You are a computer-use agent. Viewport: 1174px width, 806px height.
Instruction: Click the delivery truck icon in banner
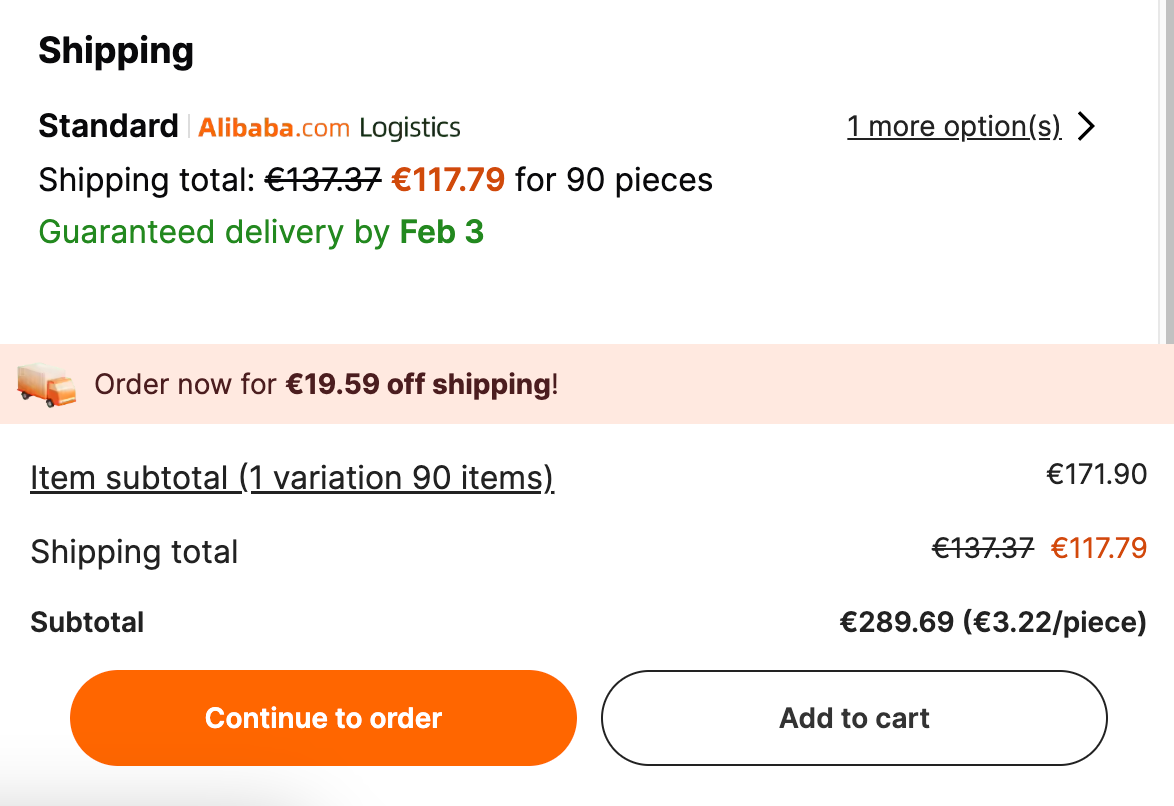pyautogui.click(x=46, y=385)
